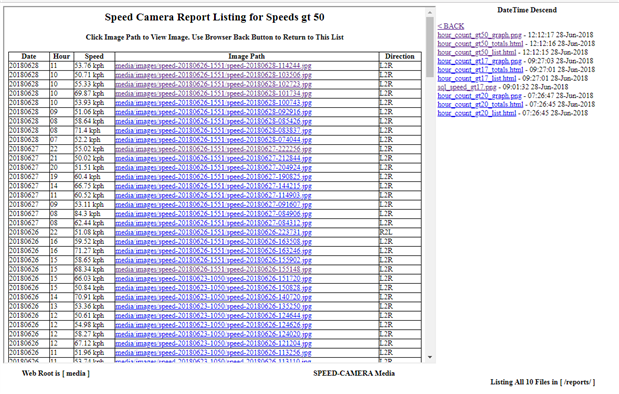Click scrollbar down arrow in report listing
Viewport: 619px width, 394px height.
pos(430,357)
